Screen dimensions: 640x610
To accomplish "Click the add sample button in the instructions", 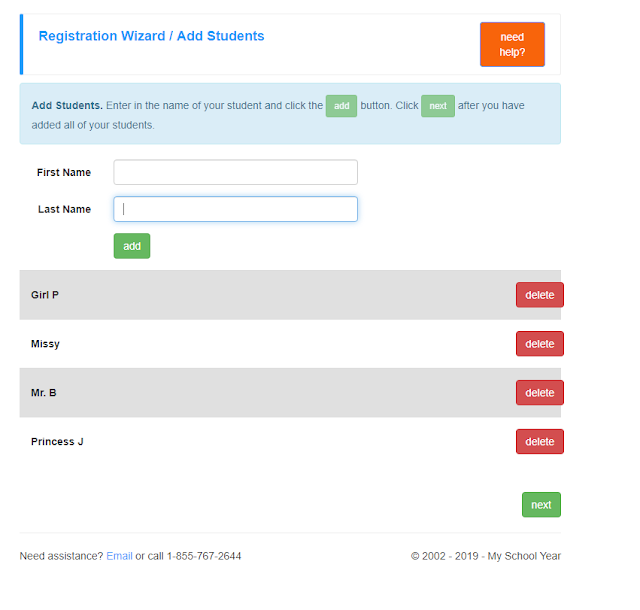I will click(x=341, y=106).
